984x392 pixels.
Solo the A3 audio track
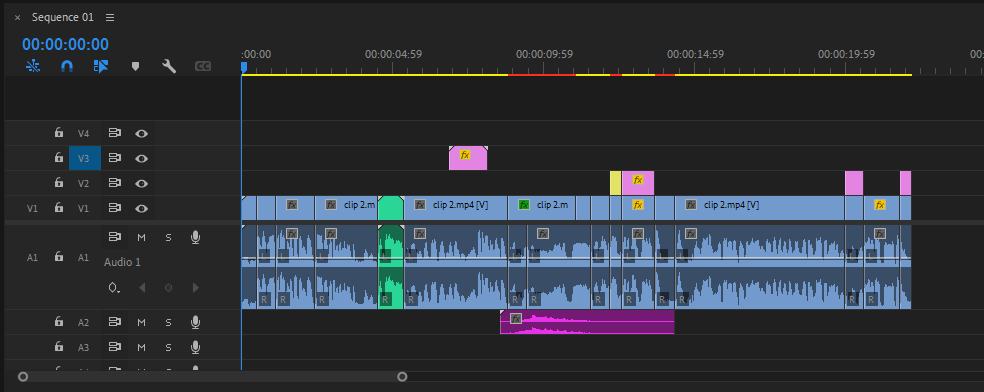click(x=168, y=347)
